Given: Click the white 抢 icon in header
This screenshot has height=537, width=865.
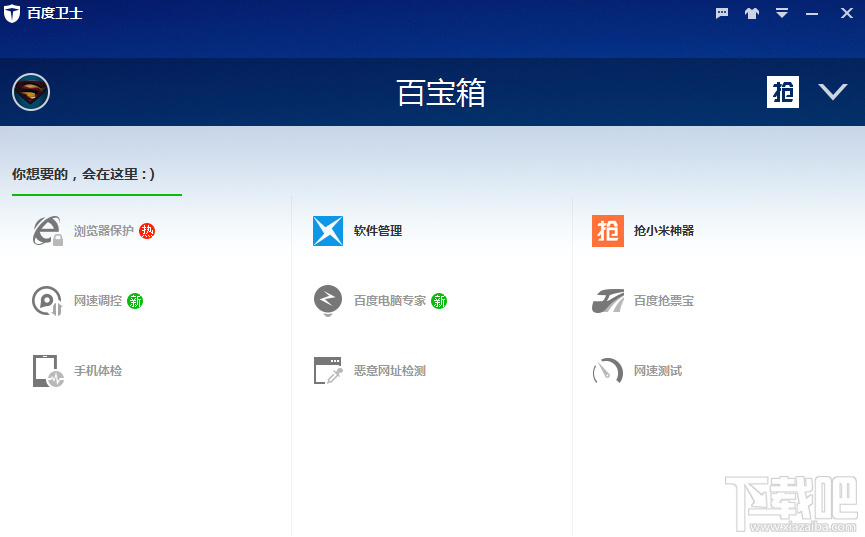Looking at the screenshot, I should tap(783, 92).
